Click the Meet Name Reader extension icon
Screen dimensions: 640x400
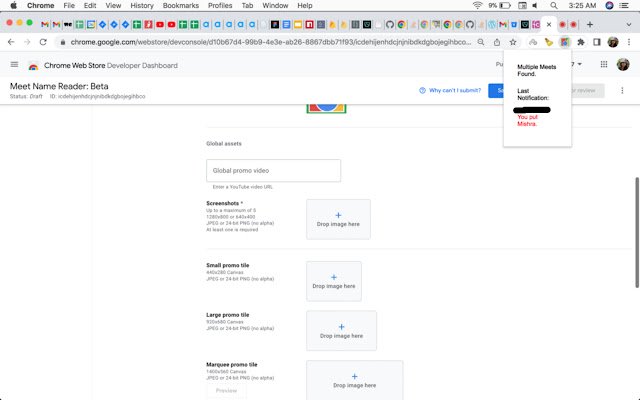(x=564, y=42)
